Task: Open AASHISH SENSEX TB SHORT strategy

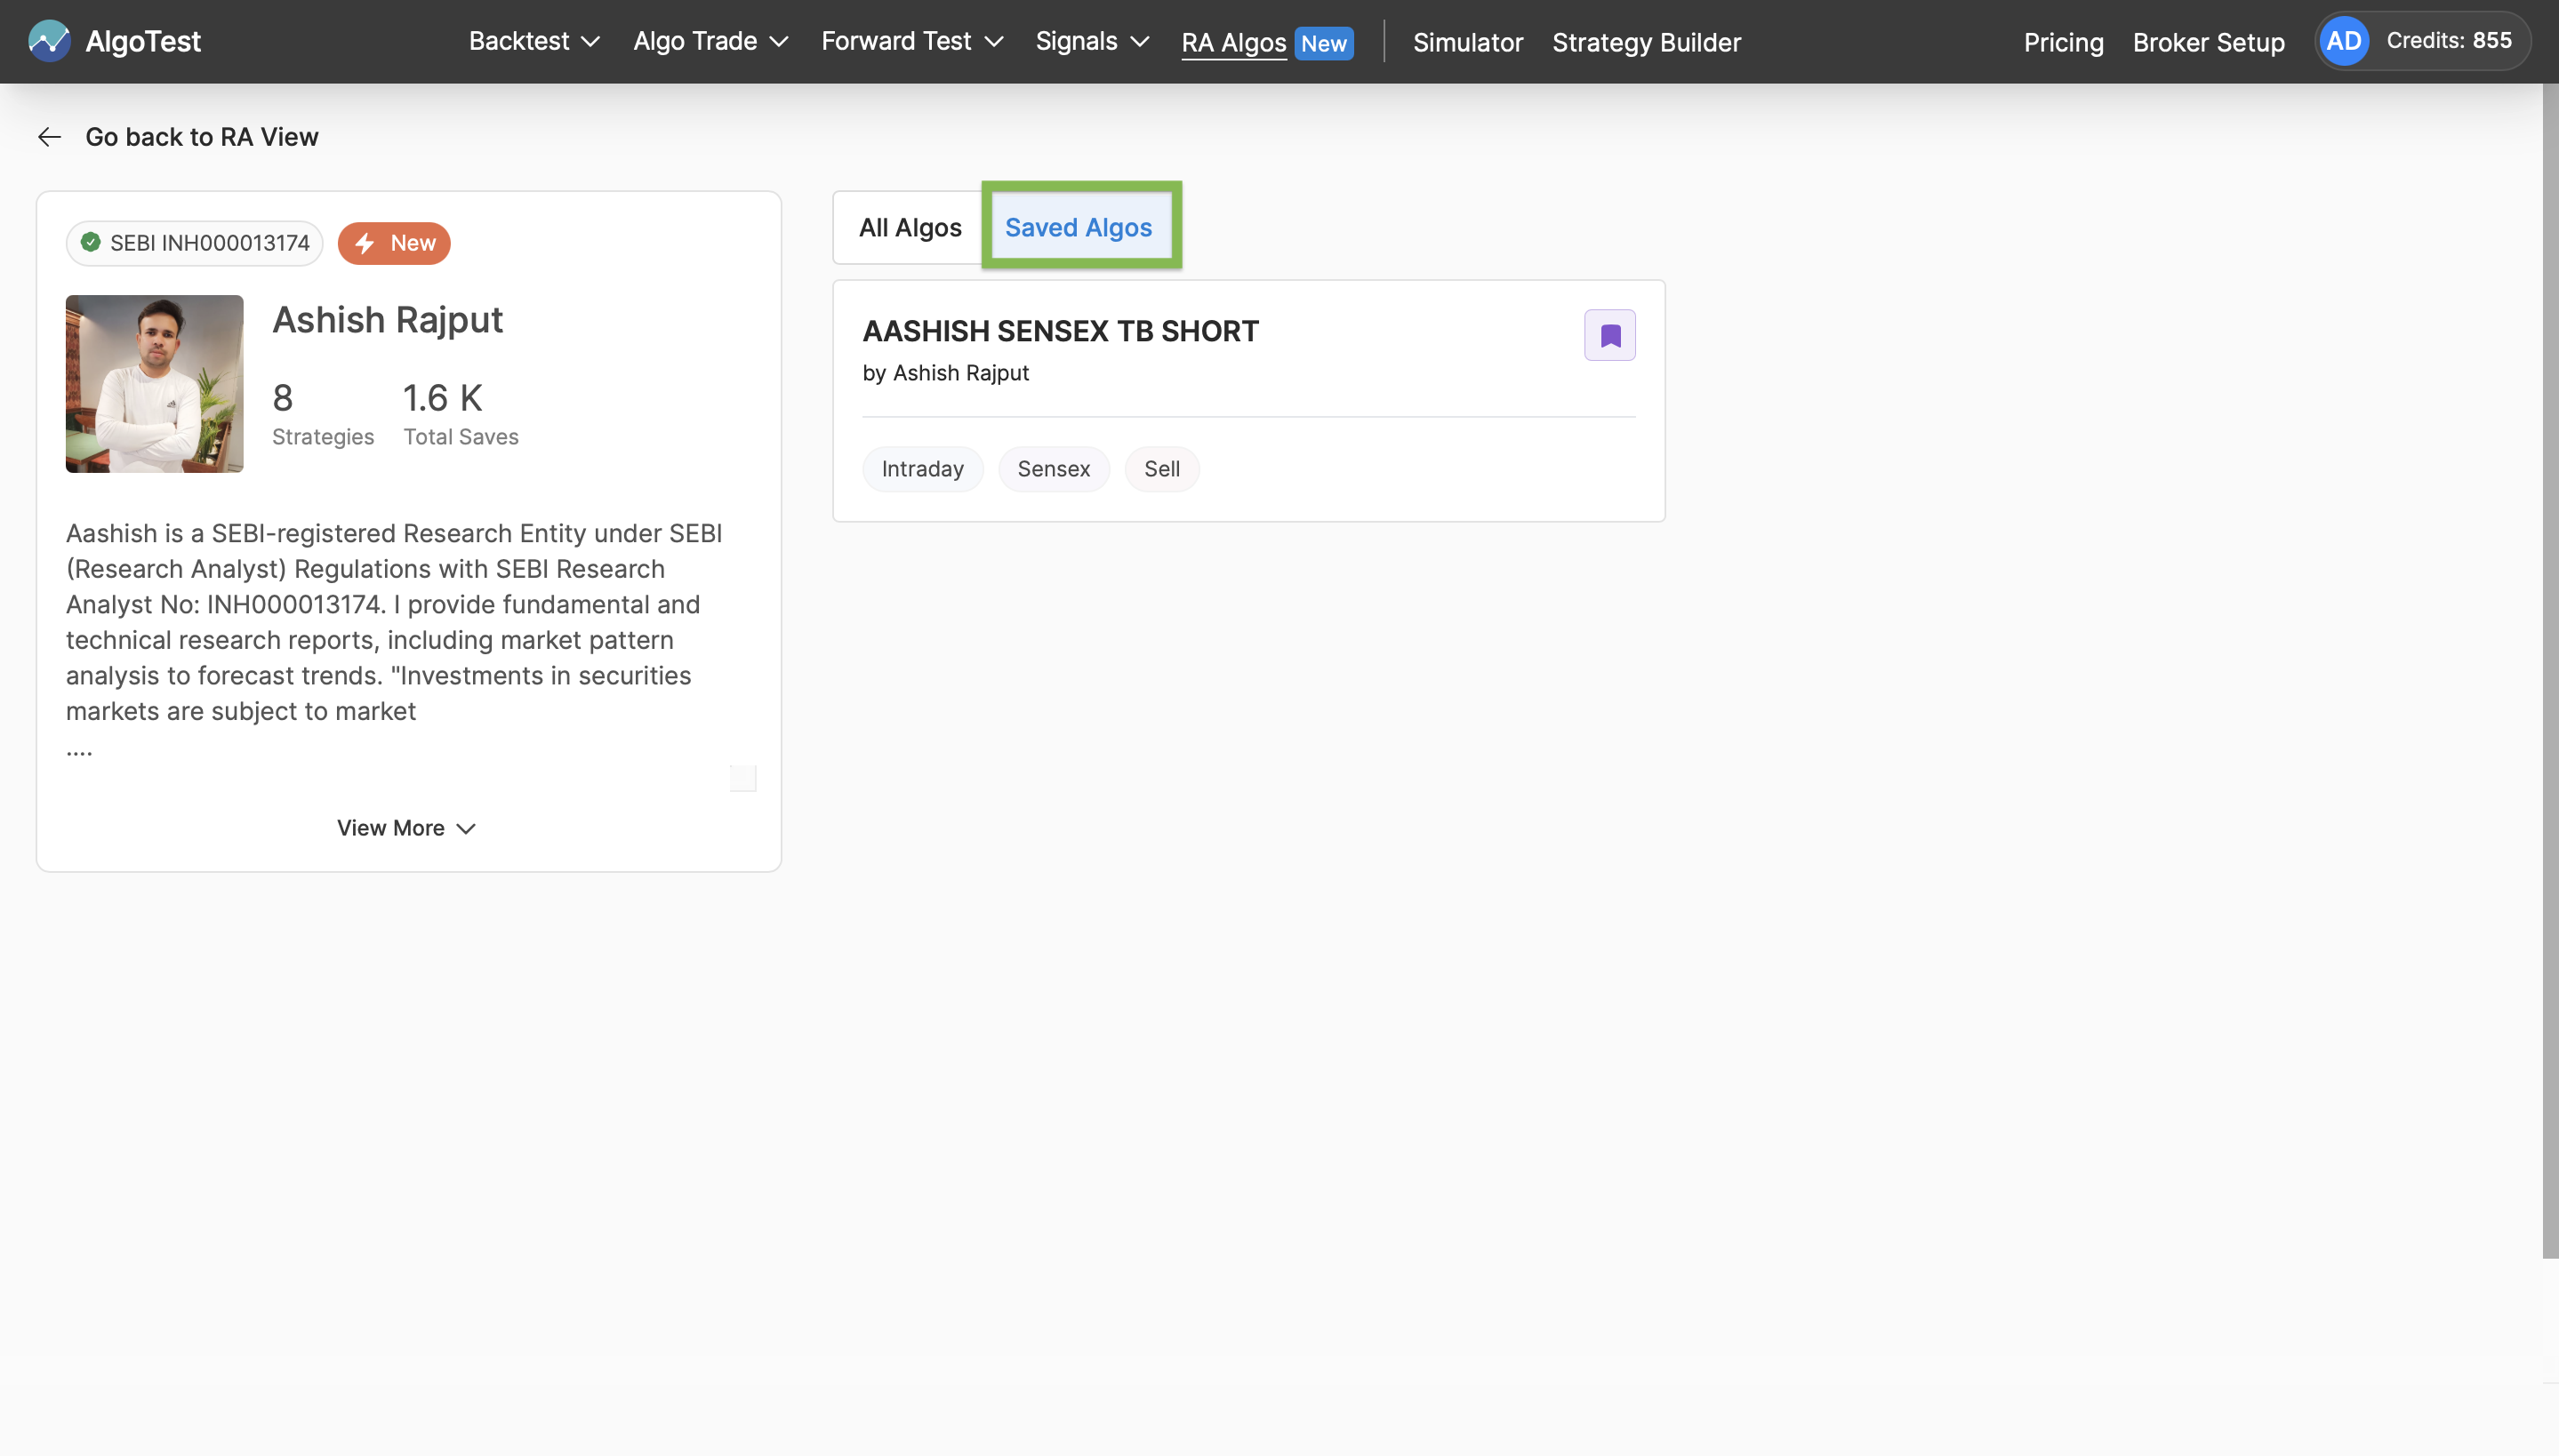Action: [x=1060, y=331]
